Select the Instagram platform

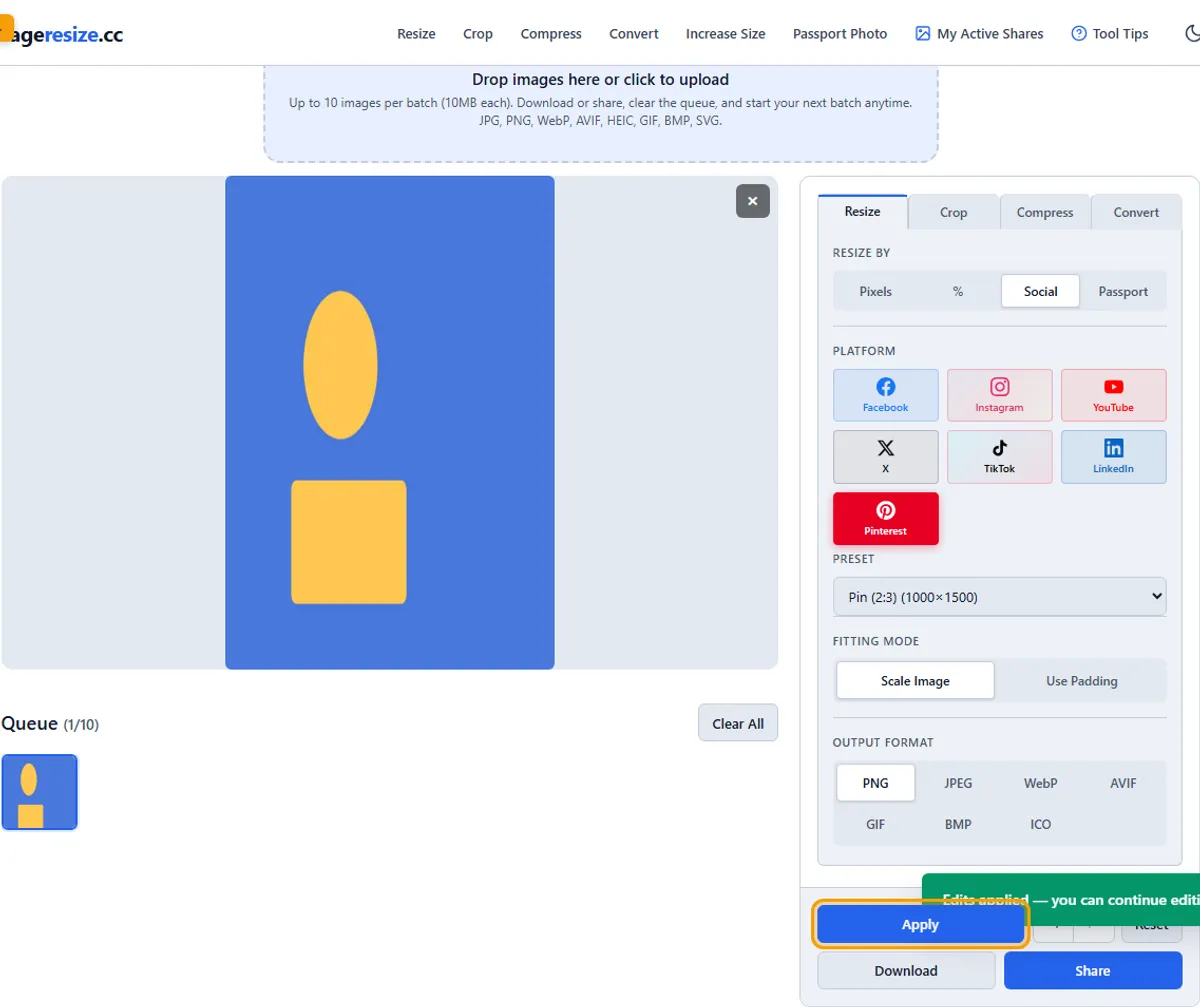point(999,395)
